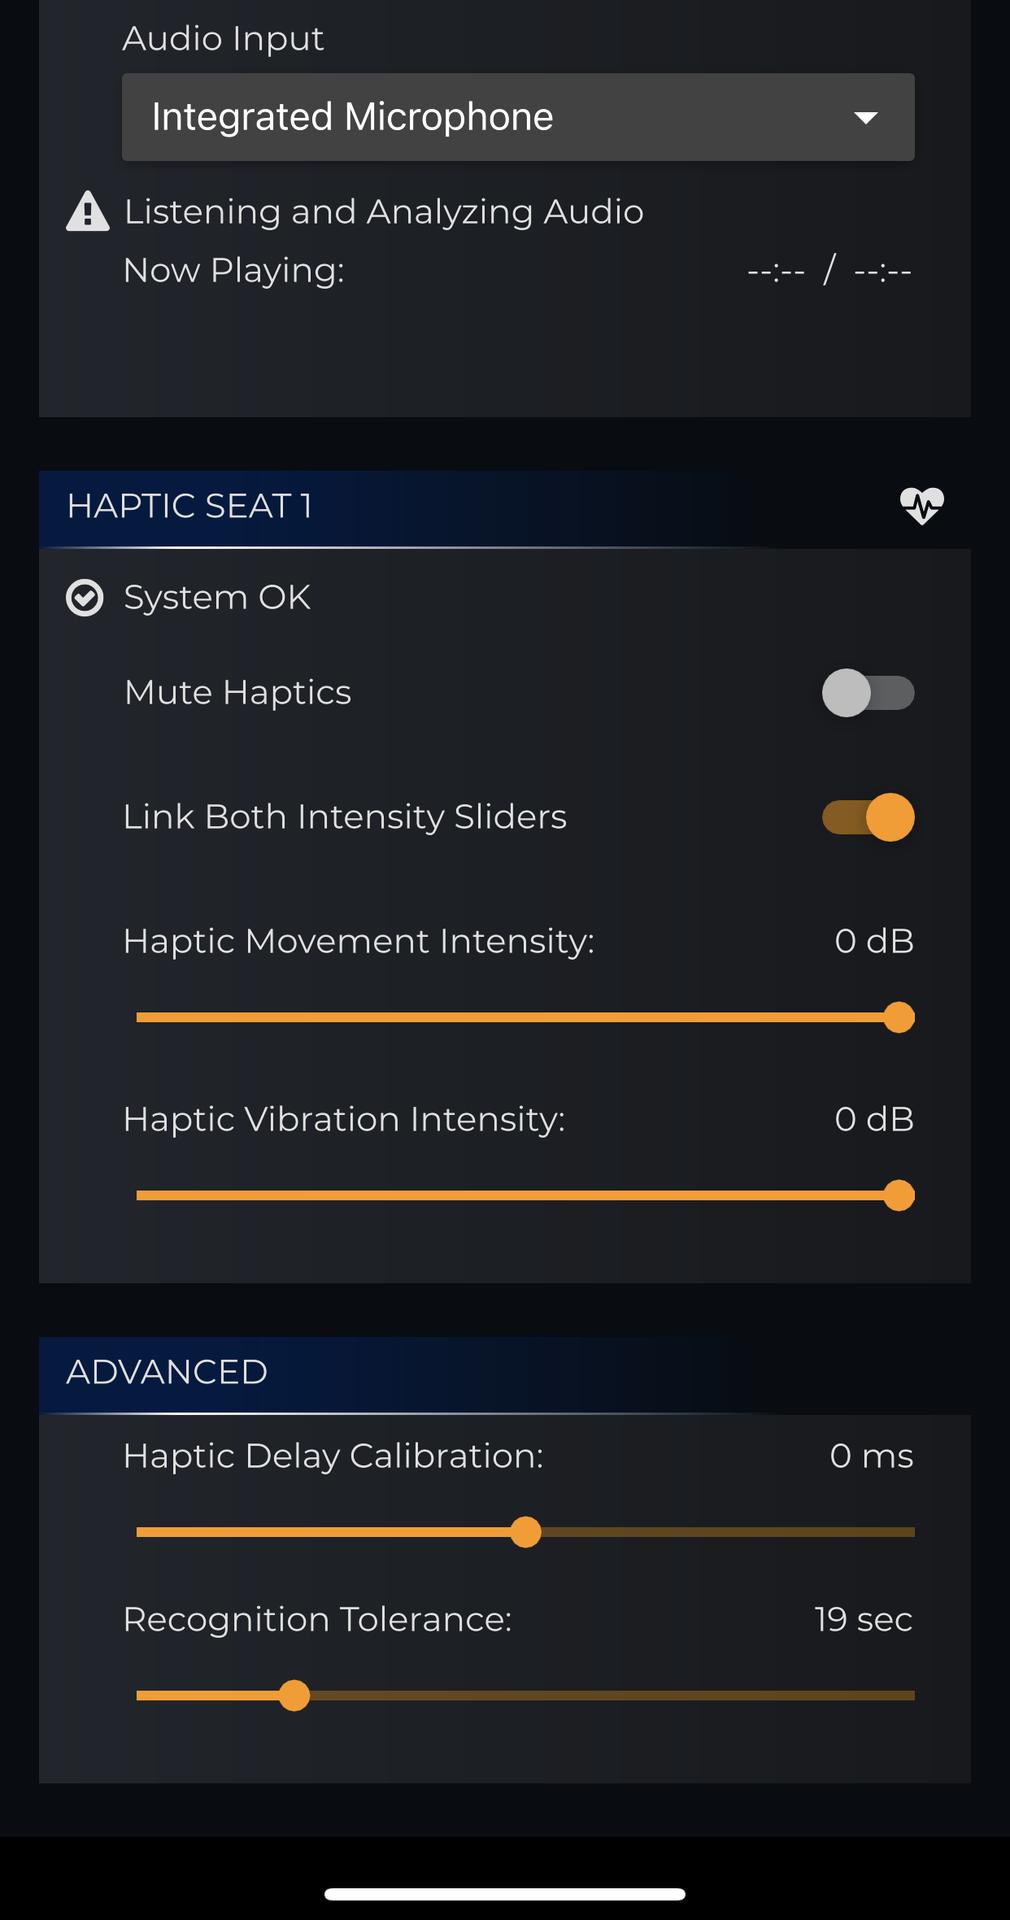The height and width of the screenshot is (1920, 1010).
Task: Click the Listening and Analyzing Audio status text
Action: [x=383, y=212]
